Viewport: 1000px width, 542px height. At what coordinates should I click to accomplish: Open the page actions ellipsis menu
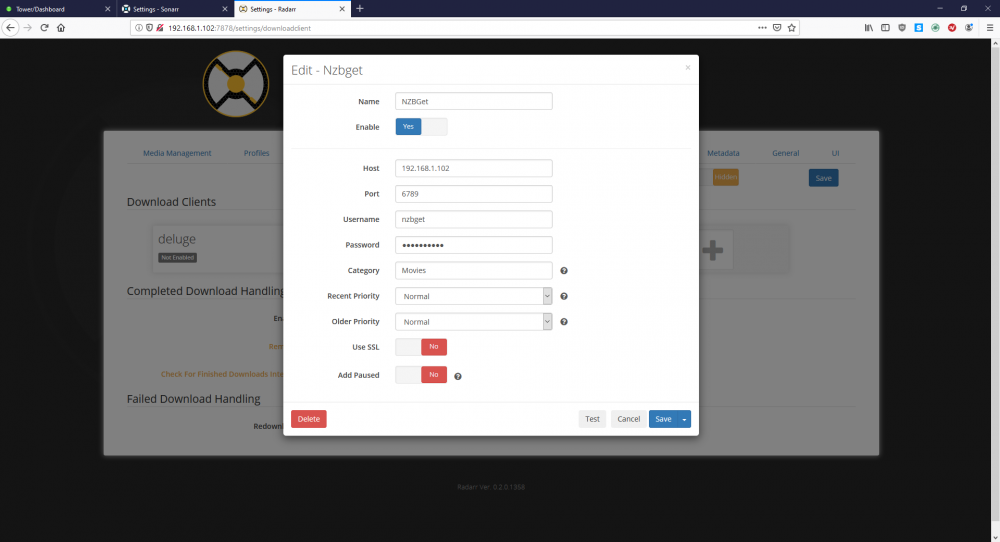(x=762, y=27)
